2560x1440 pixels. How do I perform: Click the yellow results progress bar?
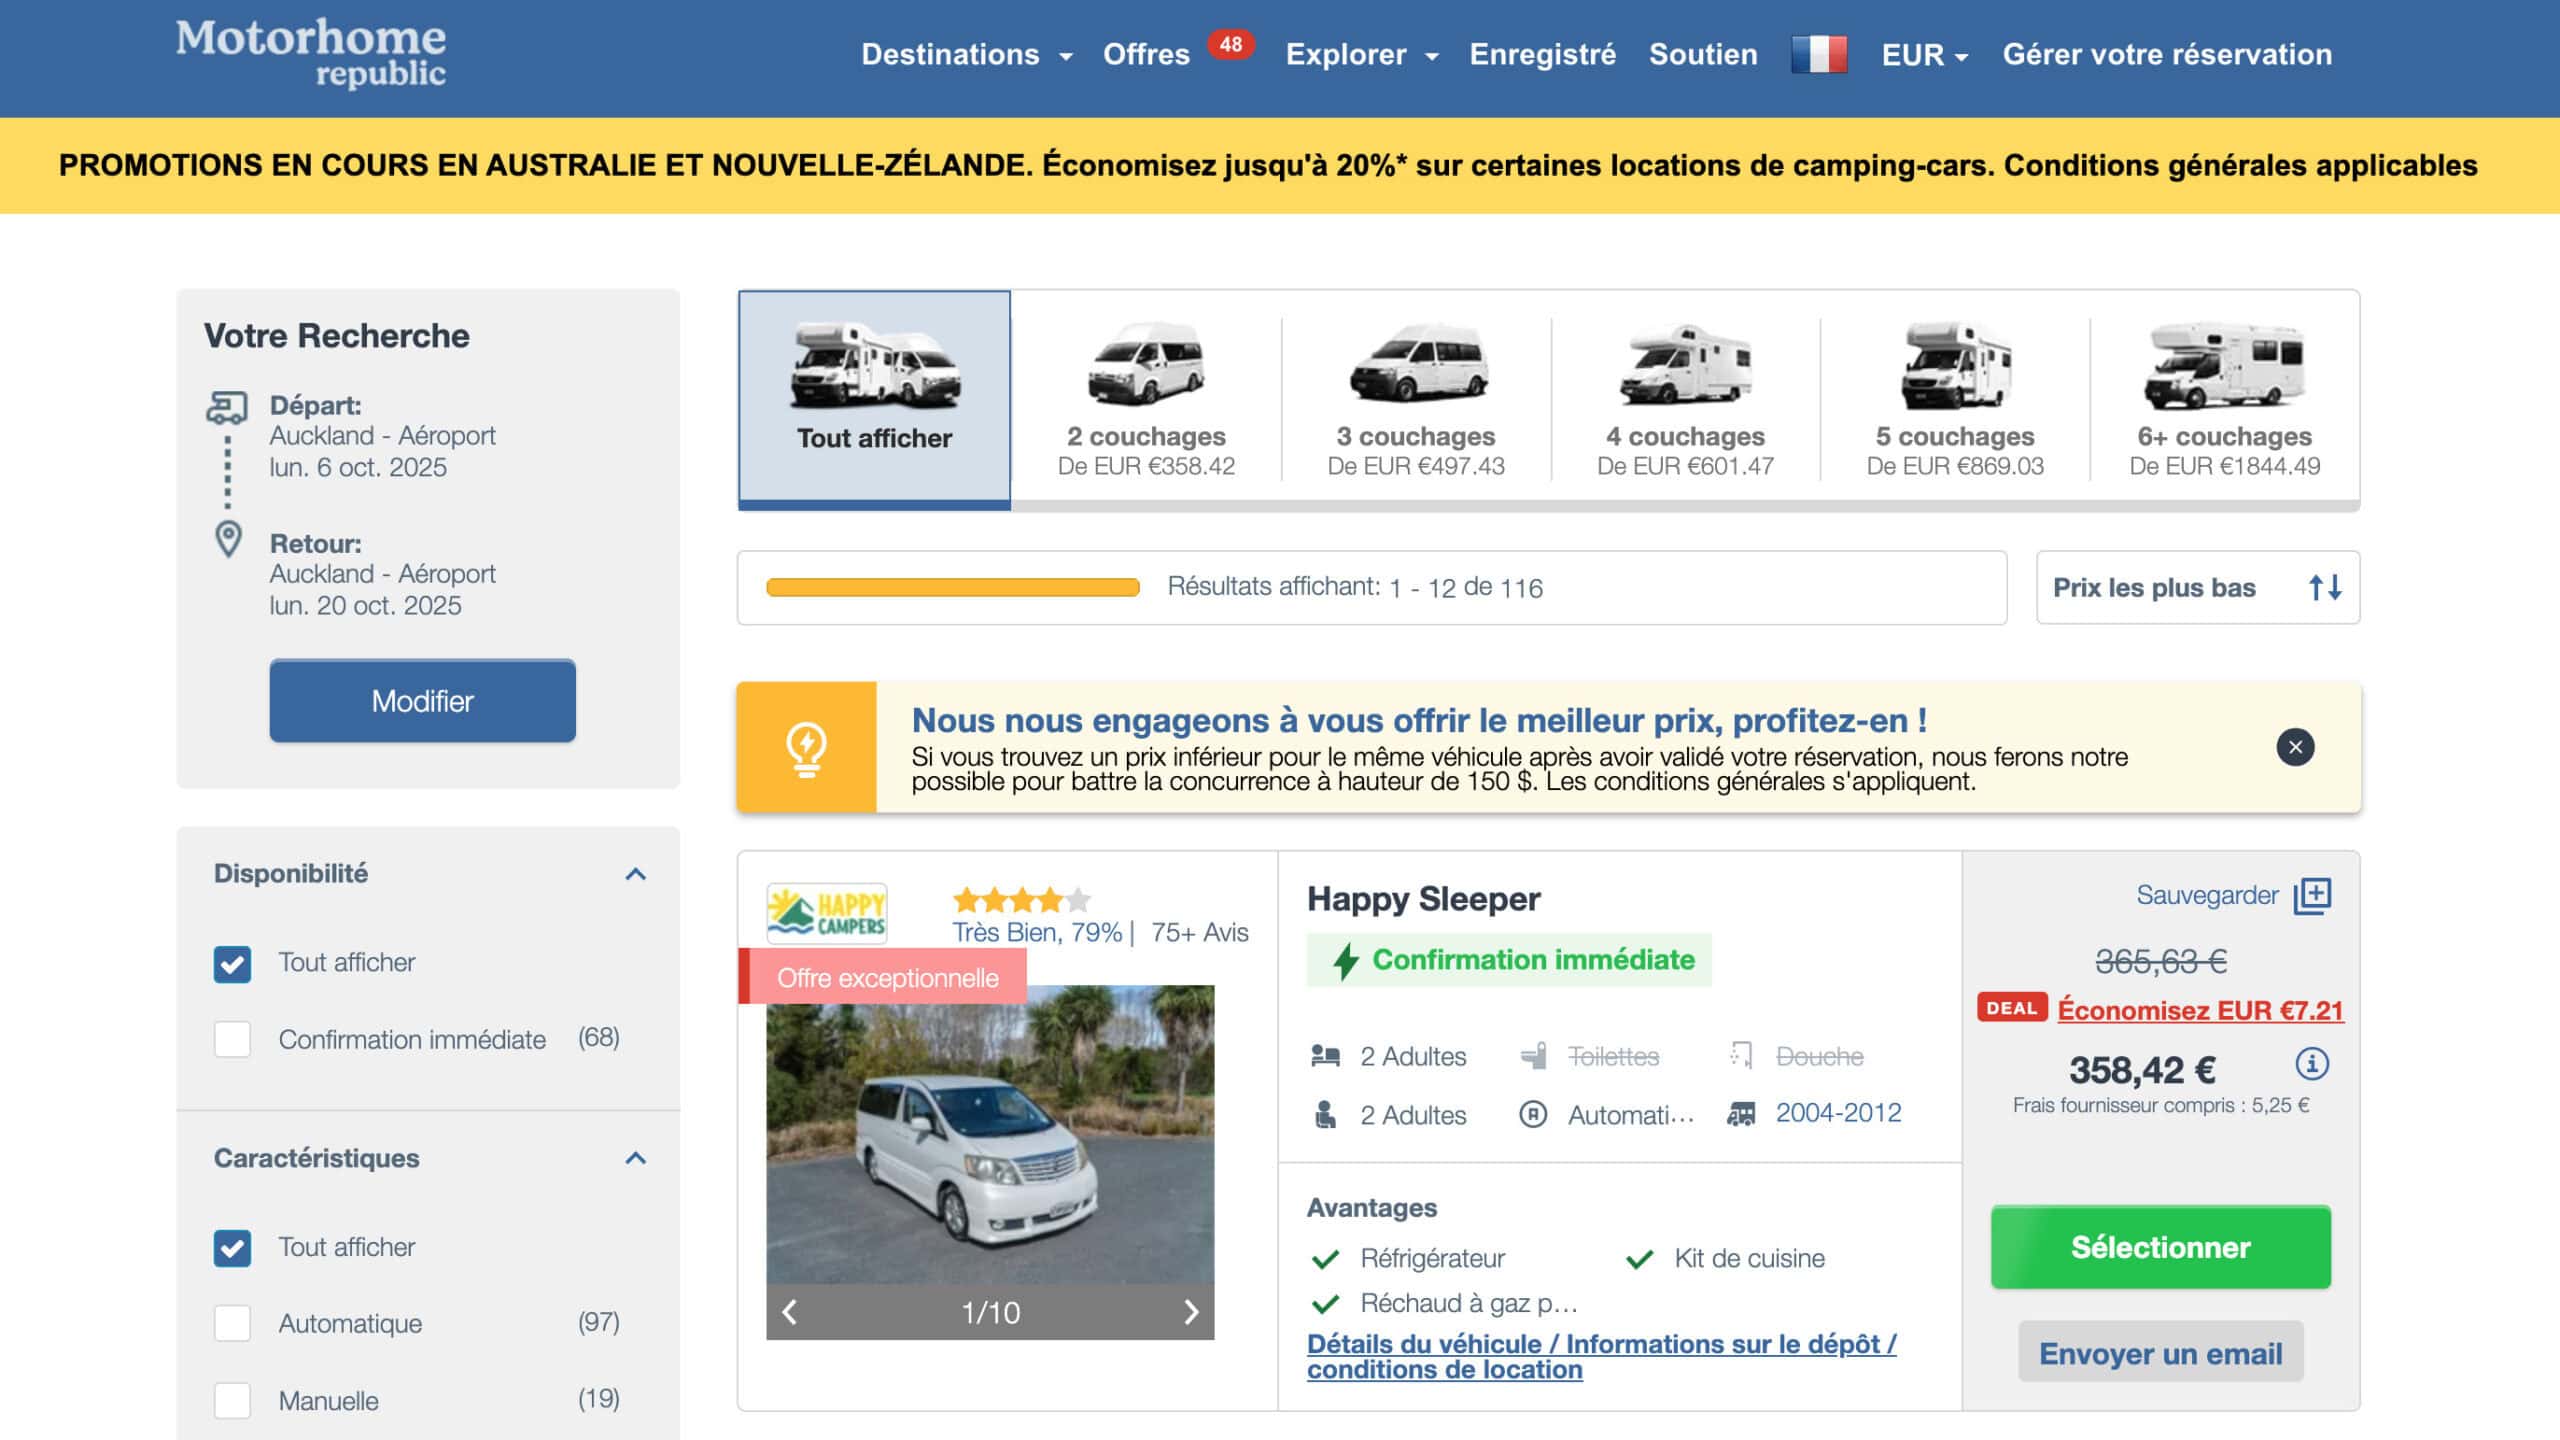point(952,587)
